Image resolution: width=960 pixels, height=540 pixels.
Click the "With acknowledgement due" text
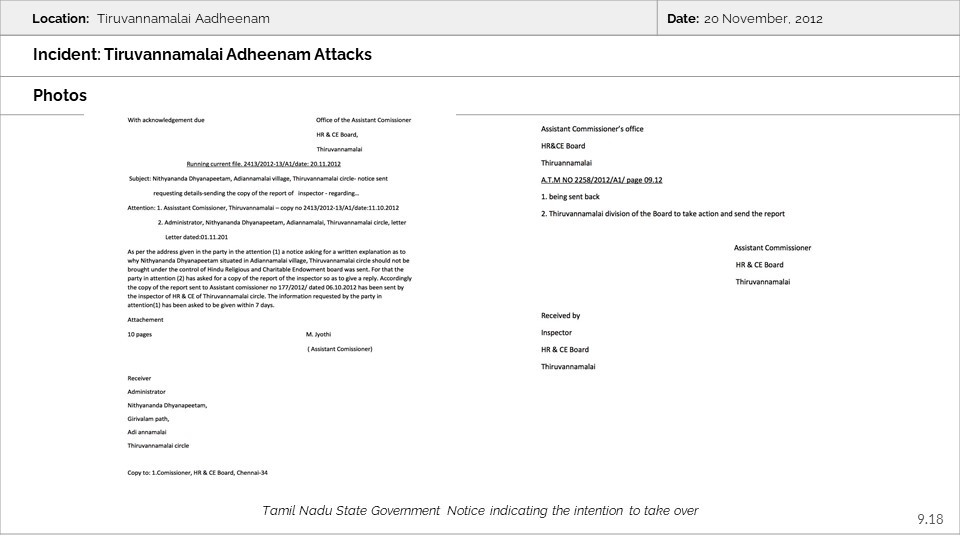166,120
